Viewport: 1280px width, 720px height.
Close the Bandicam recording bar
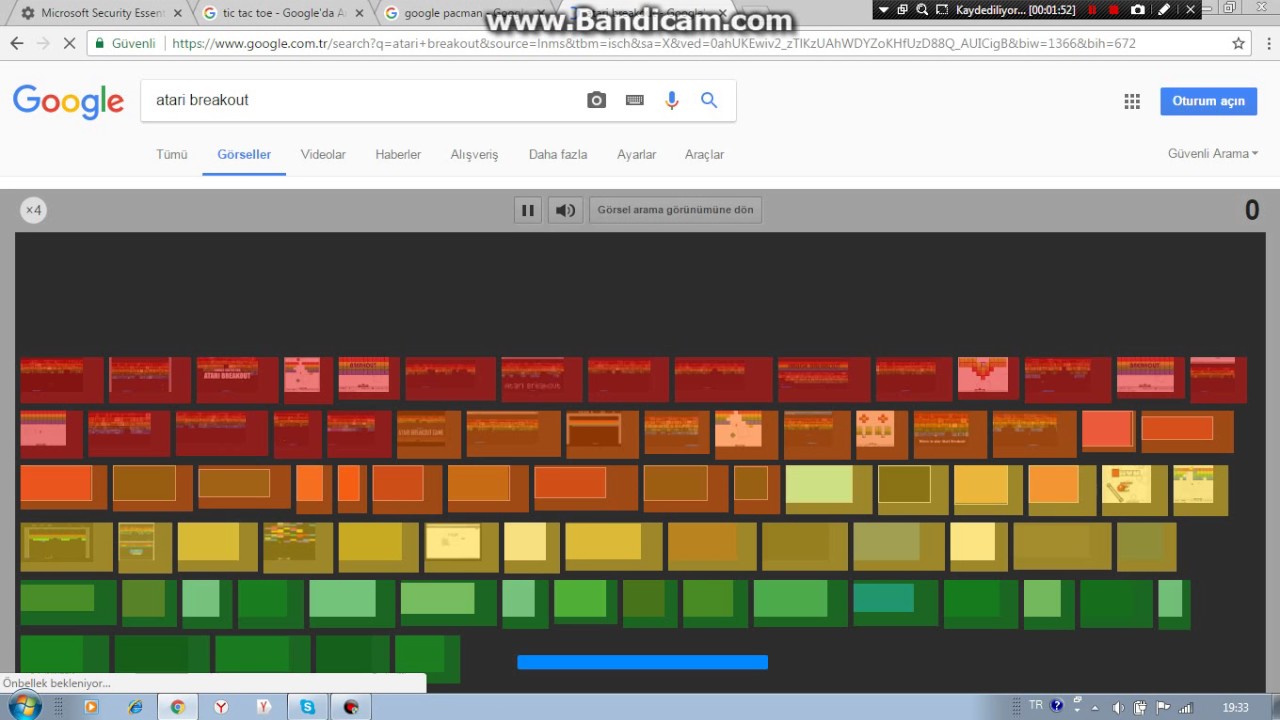tap(1188, 9)
